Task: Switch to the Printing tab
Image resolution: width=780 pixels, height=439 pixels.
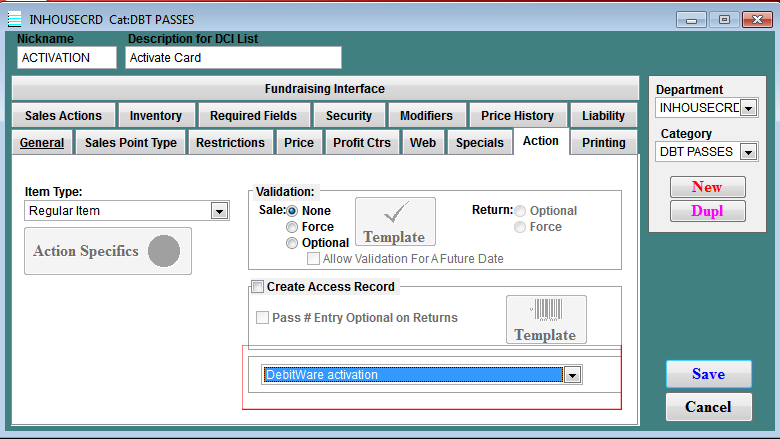Action: 604,143
